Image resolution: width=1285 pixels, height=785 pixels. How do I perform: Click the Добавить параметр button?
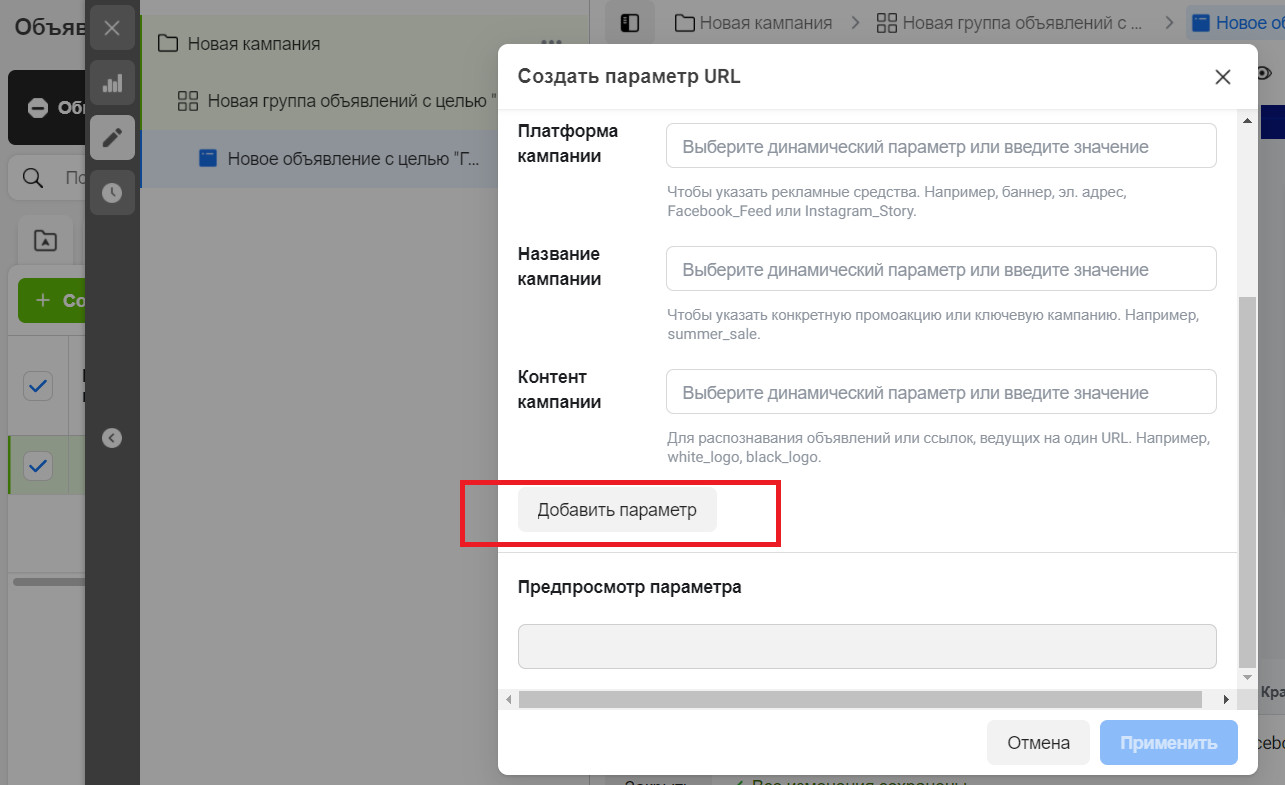[x=617, y=510]
